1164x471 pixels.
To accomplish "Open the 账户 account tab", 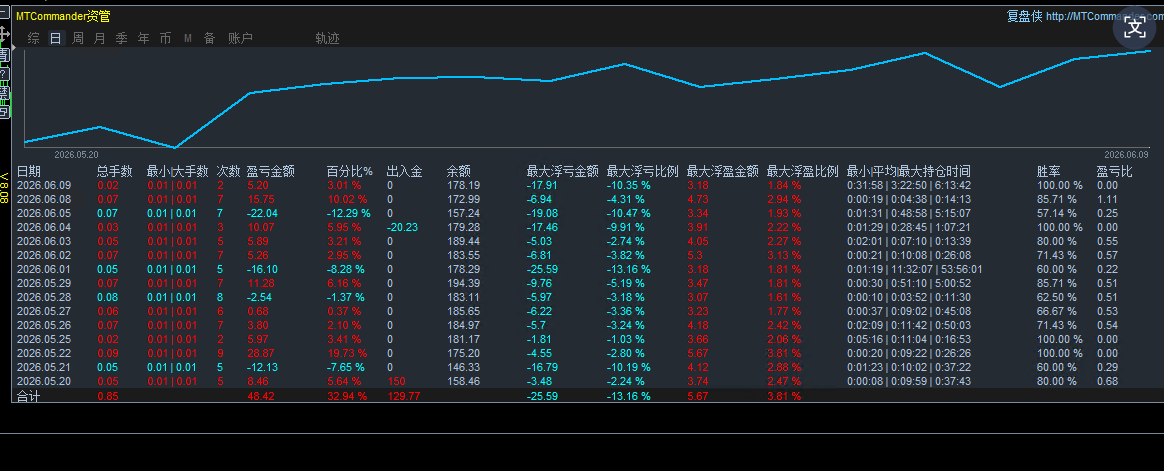I will (241, 39).
